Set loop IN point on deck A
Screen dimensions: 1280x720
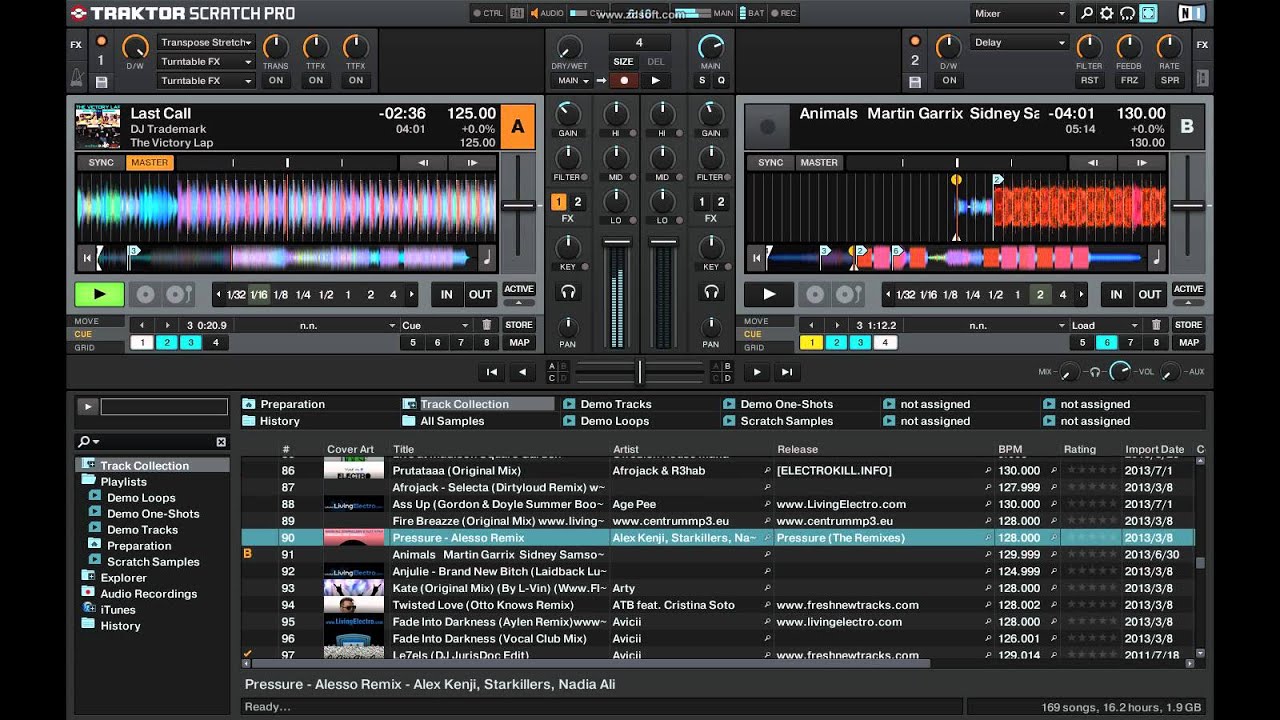click(x=446, y=294)
